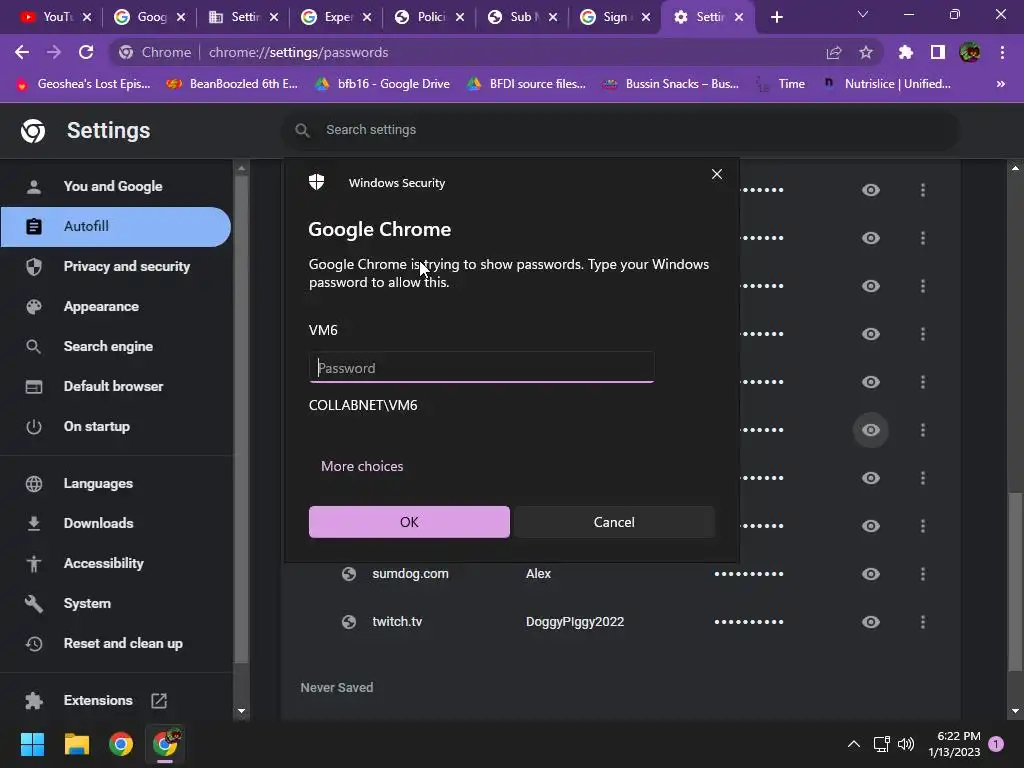Open the Windows Start menu
The height and width of the screenshot is (768, 1024).
click(32, 744)
